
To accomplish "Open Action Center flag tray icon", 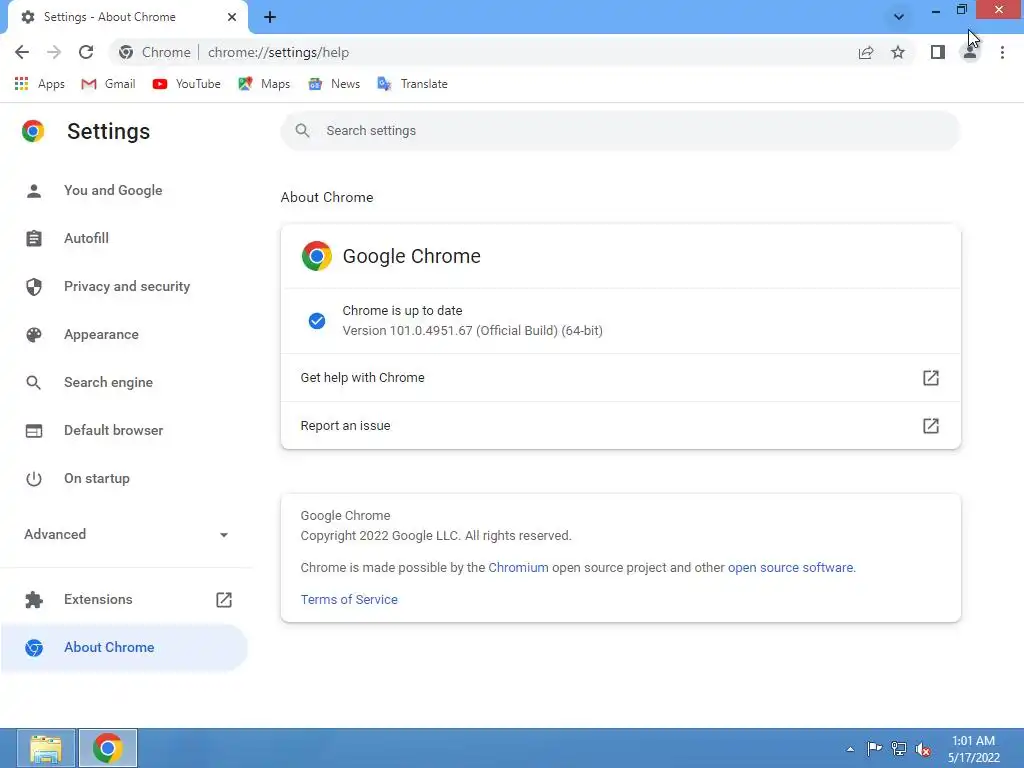I will coord(874,749).
